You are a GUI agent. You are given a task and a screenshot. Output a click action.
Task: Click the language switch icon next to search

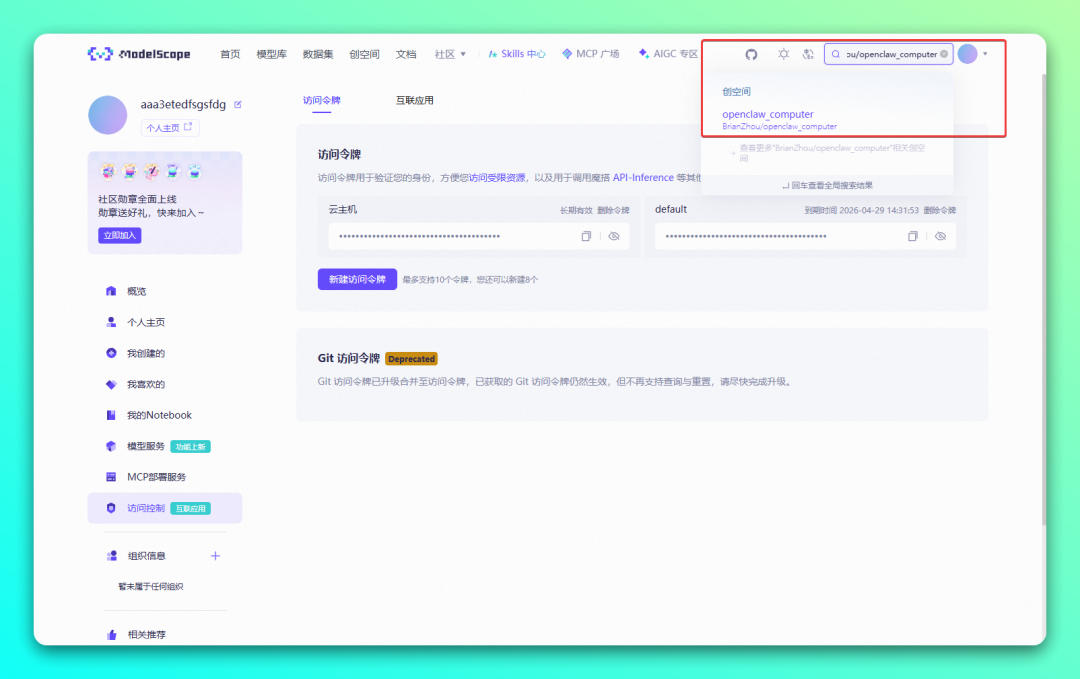809,54
